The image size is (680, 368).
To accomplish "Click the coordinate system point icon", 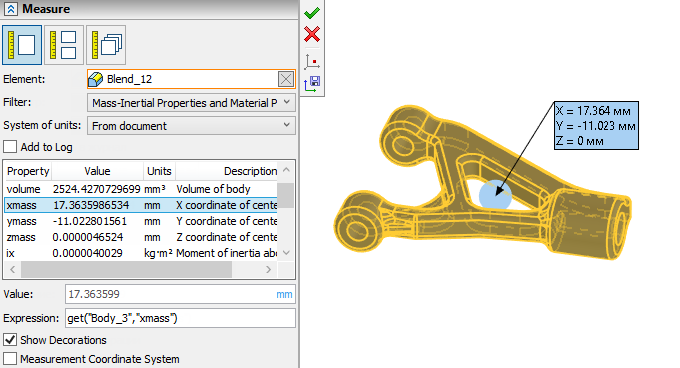I will (312, 62).
